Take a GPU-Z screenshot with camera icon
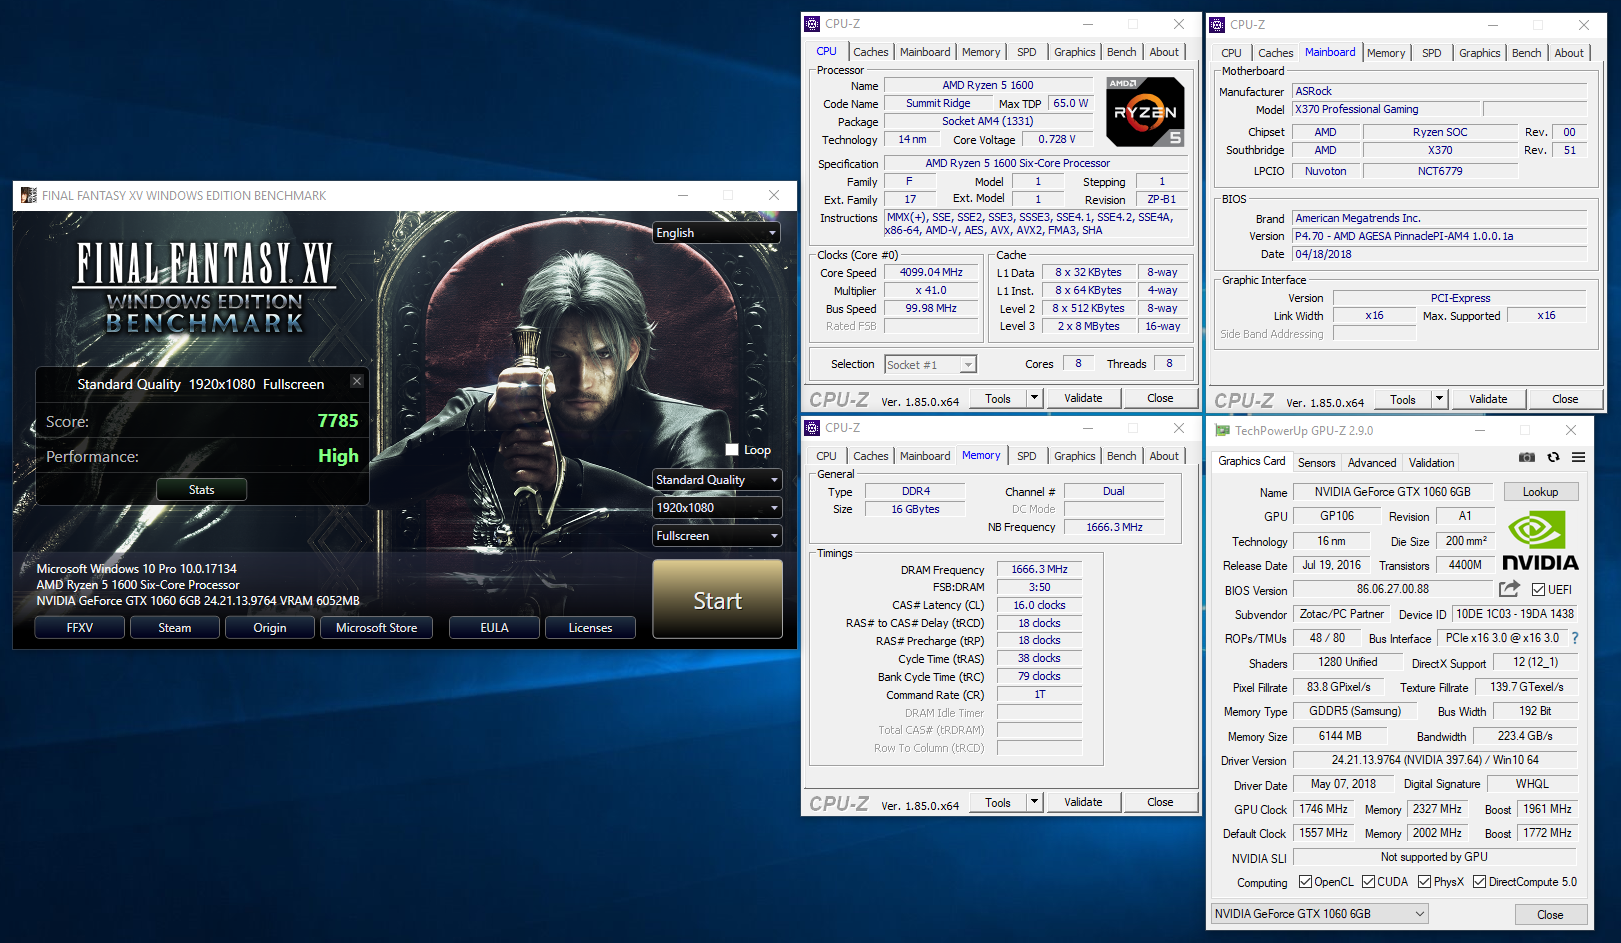Viewport: 1621px width, 943px height. click(1527, 457)
